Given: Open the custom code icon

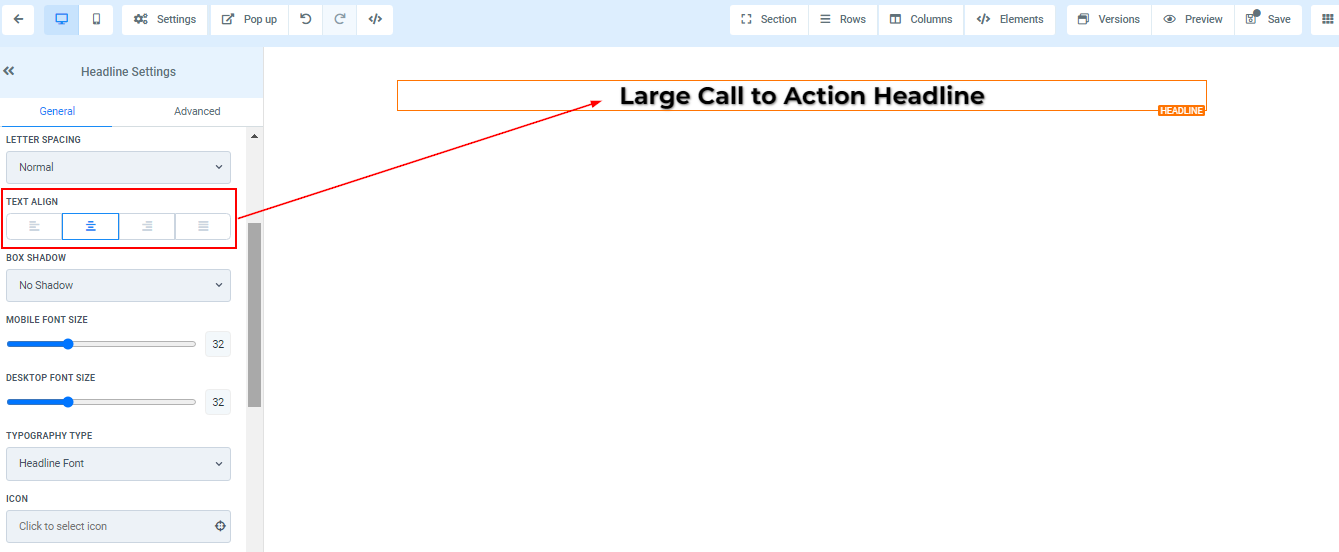Looking at the screenshot, I should click(375, 19).
